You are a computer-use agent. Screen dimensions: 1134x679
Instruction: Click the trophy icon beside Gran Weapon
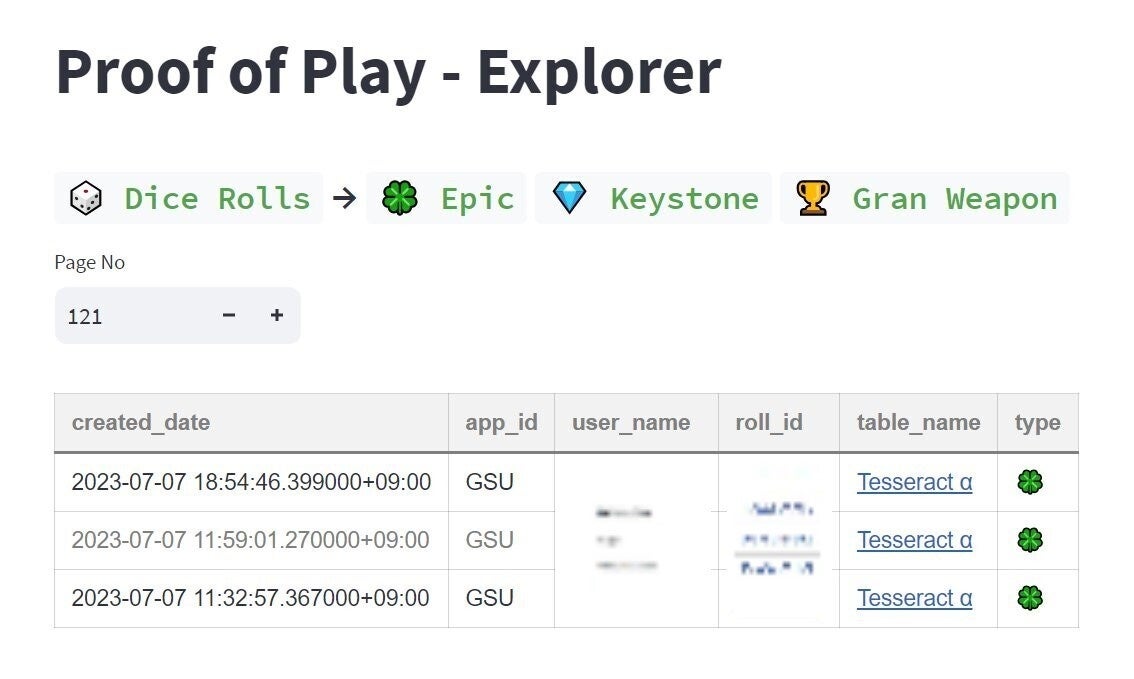click(812, 198)
